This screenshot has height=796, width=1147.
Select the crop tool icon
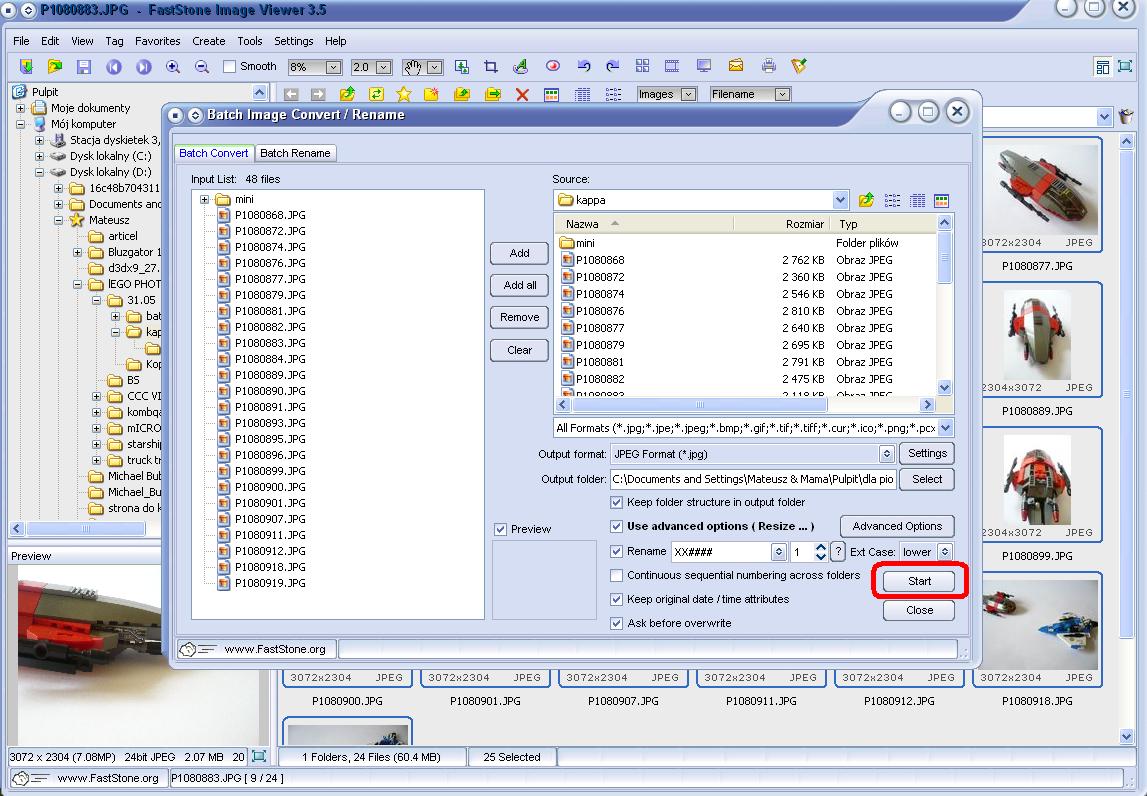(491, 67)
